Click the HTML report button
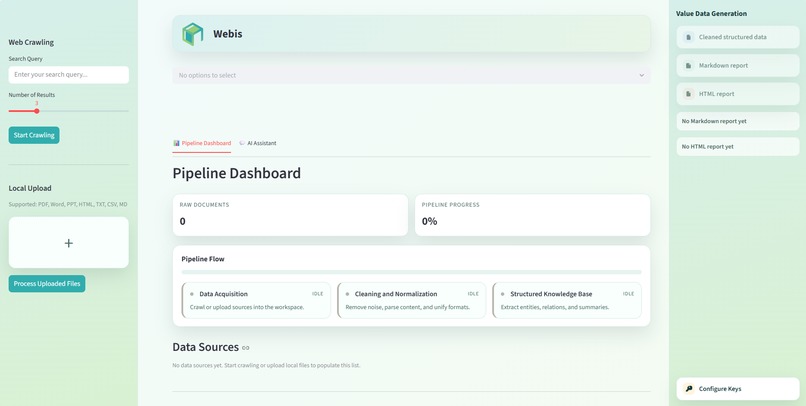The image size is (806, 406). click(x=738, y=94)
